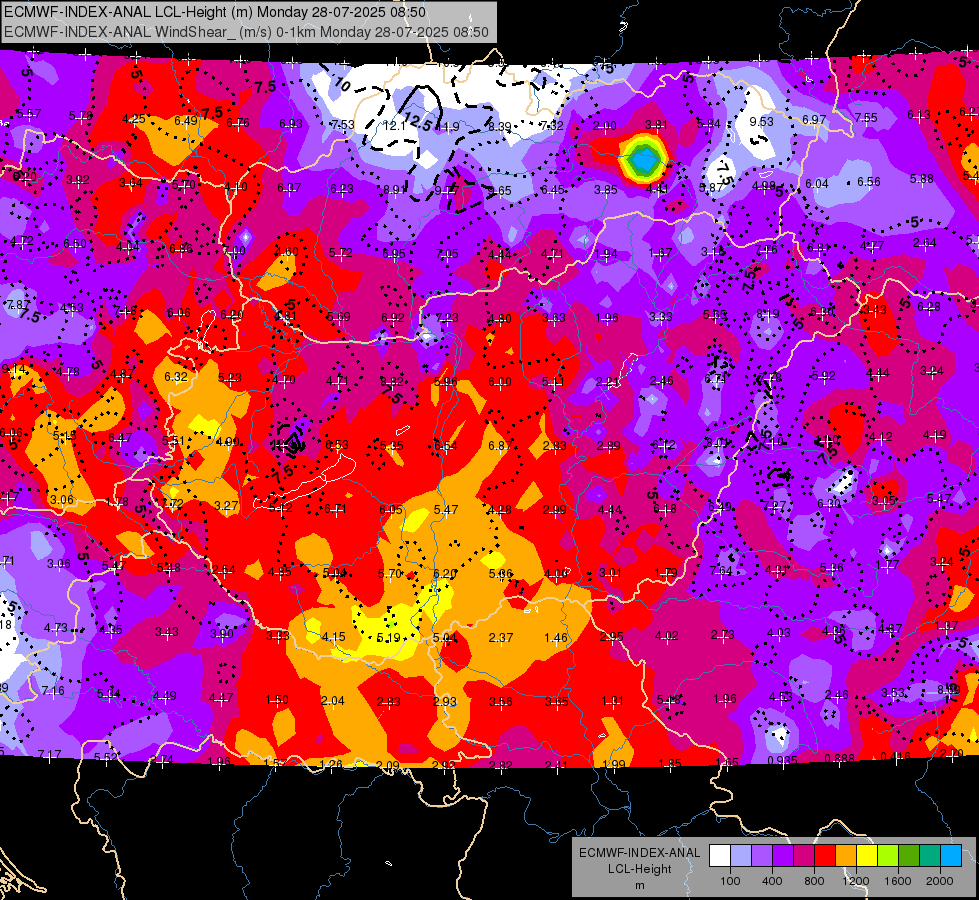
Task: Click the wind shear value '3.56'
Action: tap(501, 702)
